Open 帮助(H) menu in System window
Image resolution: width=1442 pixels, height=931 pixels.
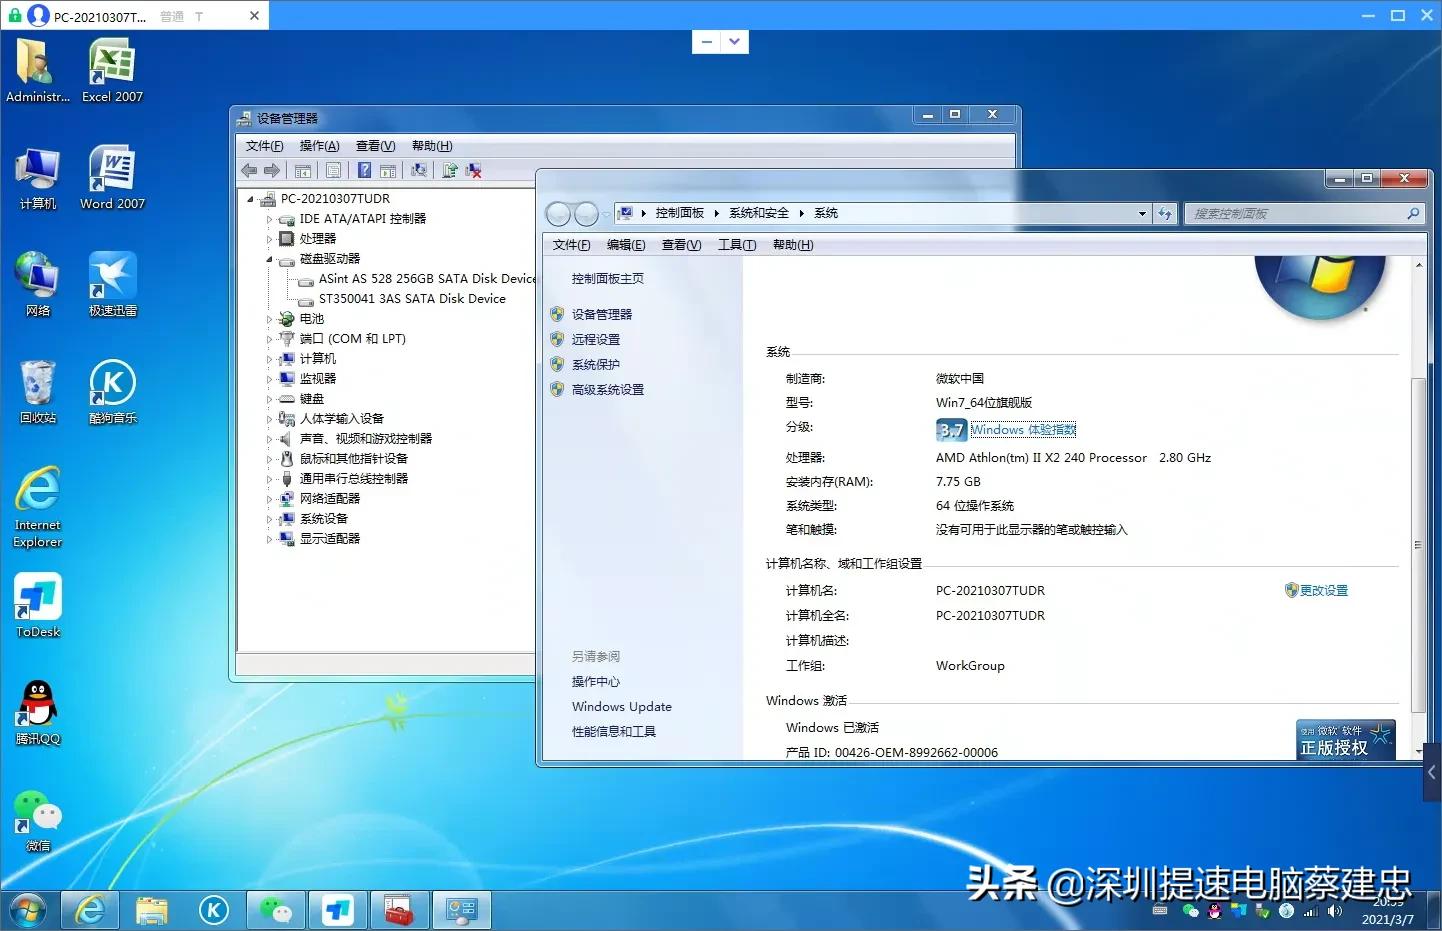pyautogui.click(x=793, y=245)
